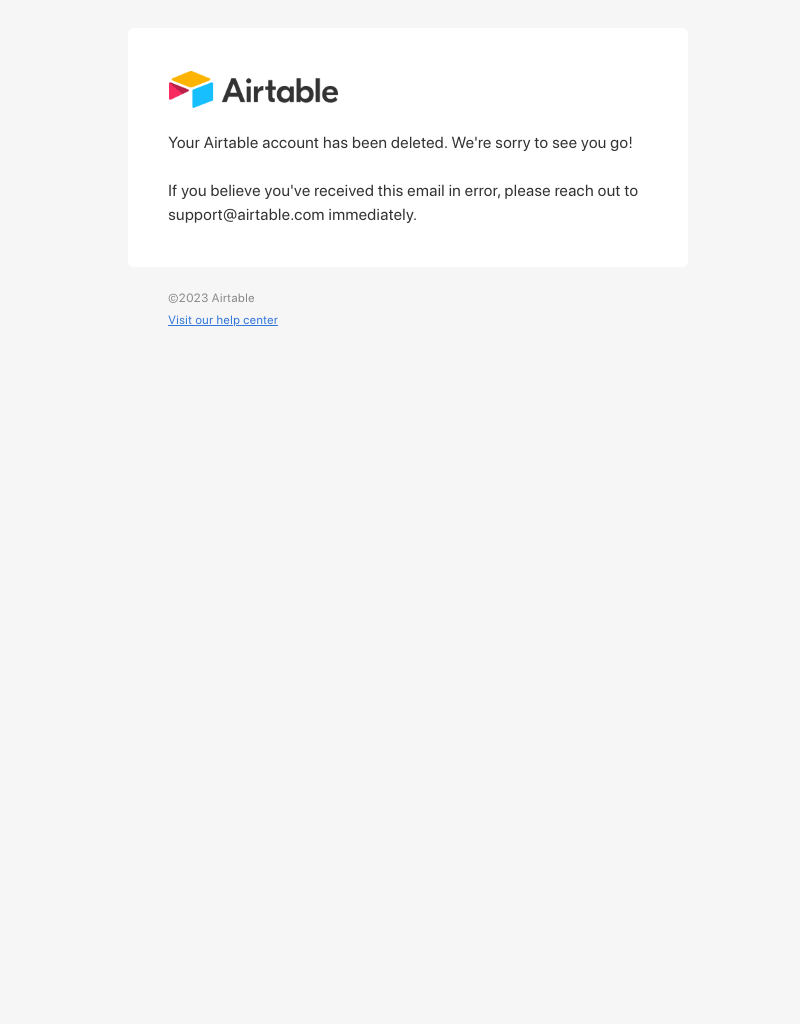Click the words 'help center' in the footer link
Viewport: 800px width, 1024px height.
point(247,320)
